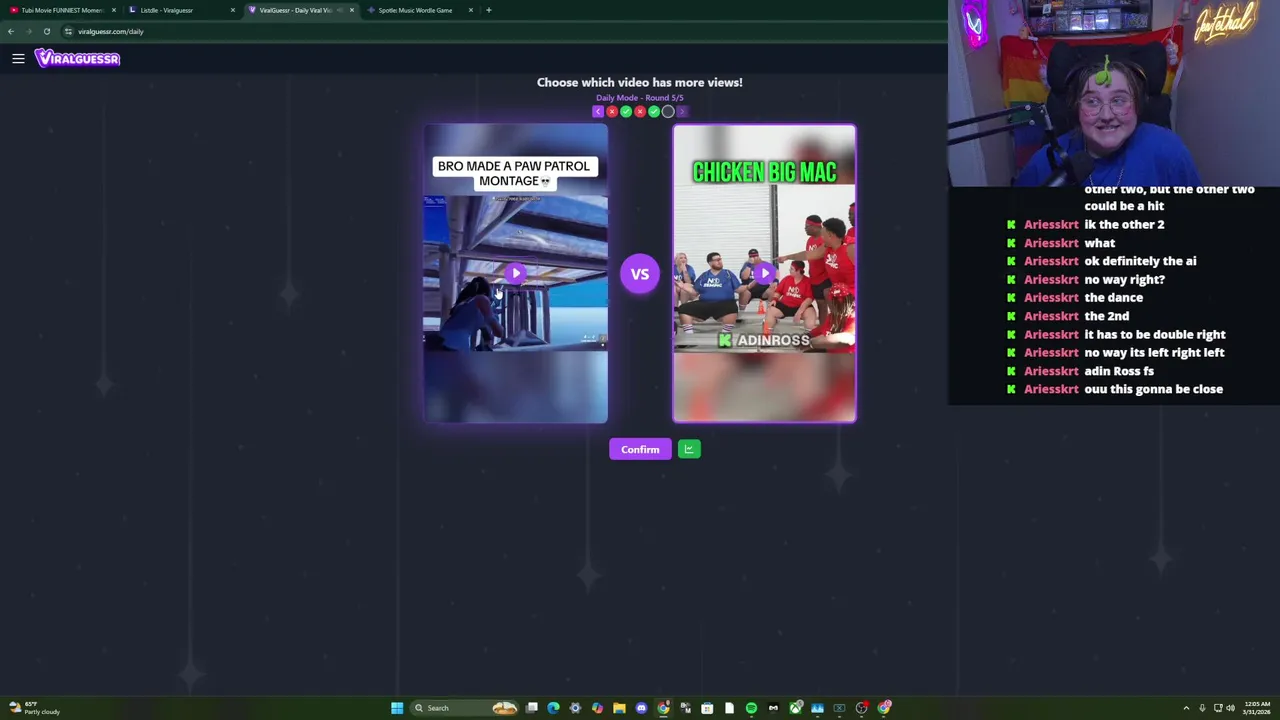Close the Tubi Movie FUNNIEST Moments tab

114,10
